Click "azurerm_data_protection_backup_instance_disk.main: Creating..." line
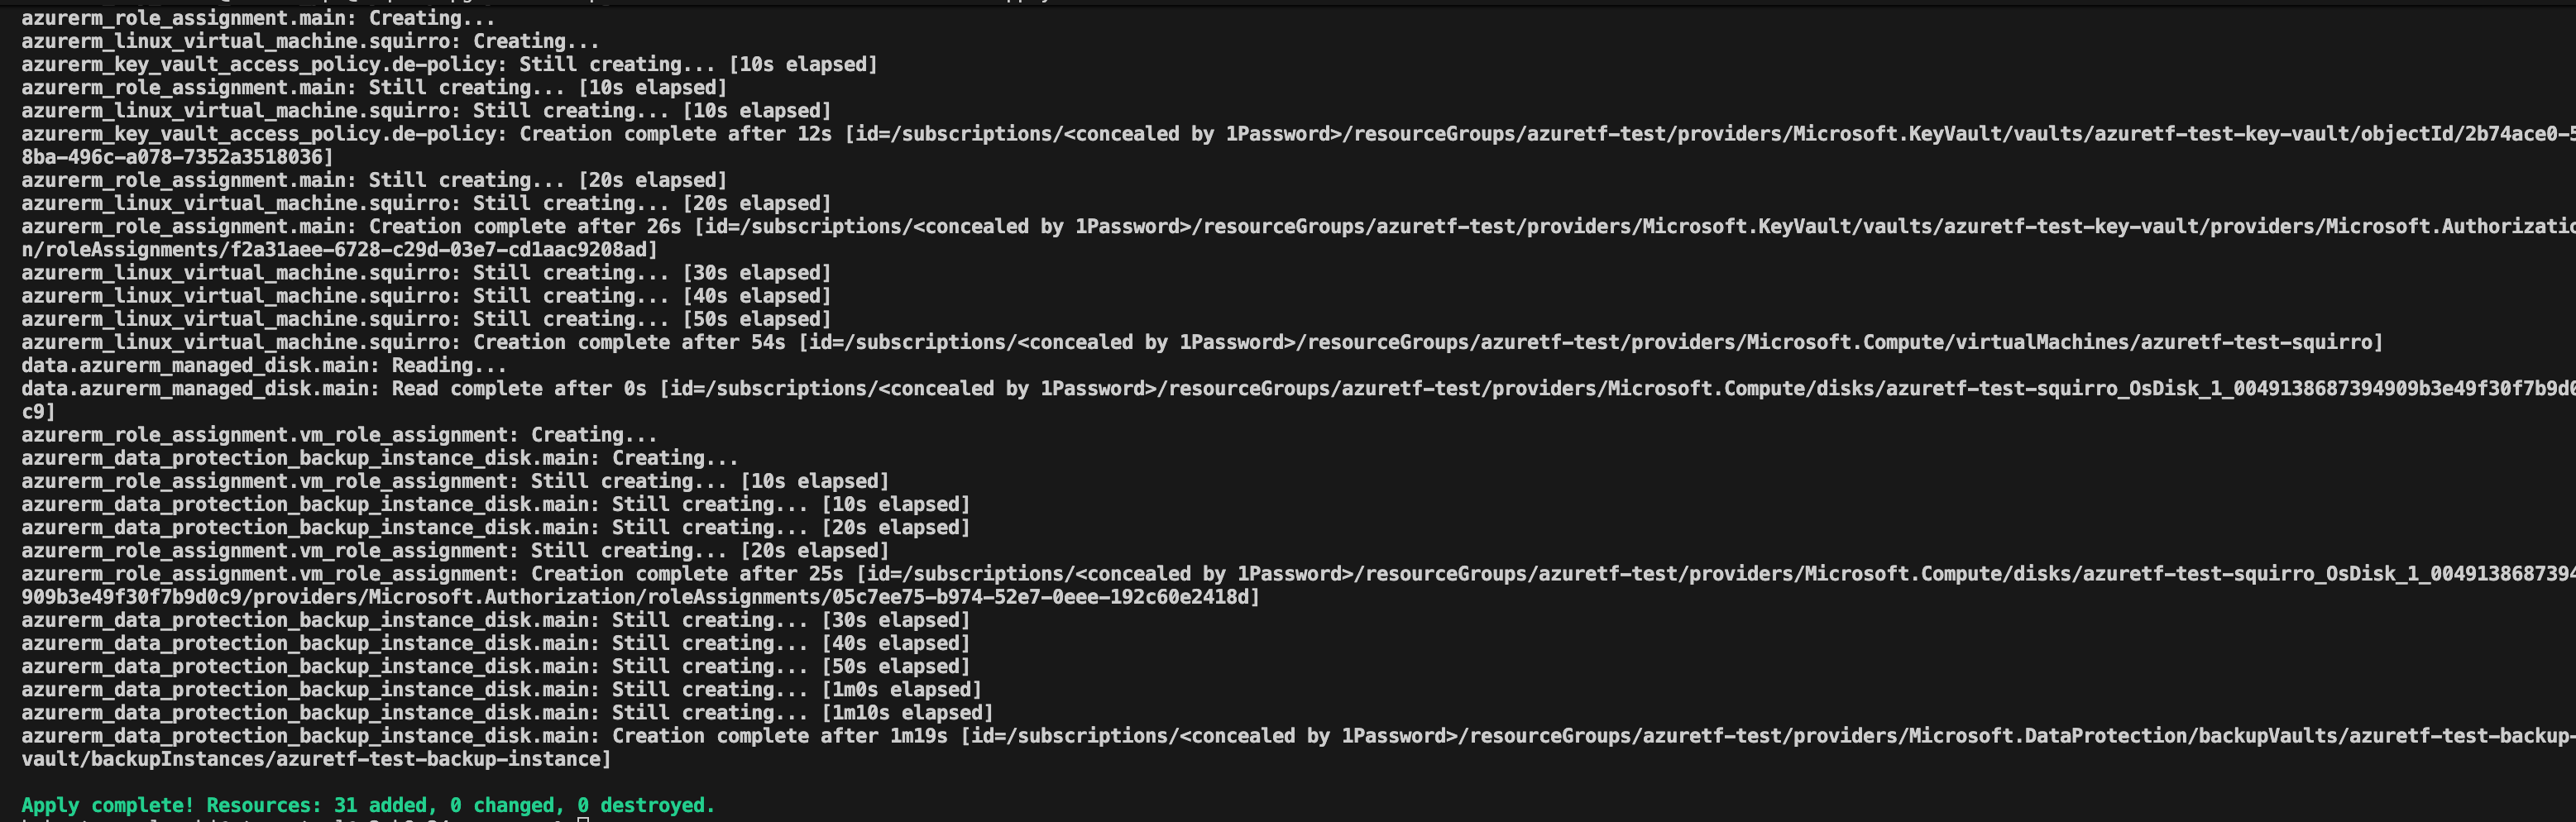The width and height of the screenshot is (2576, 822). click(x=379, y=458)
